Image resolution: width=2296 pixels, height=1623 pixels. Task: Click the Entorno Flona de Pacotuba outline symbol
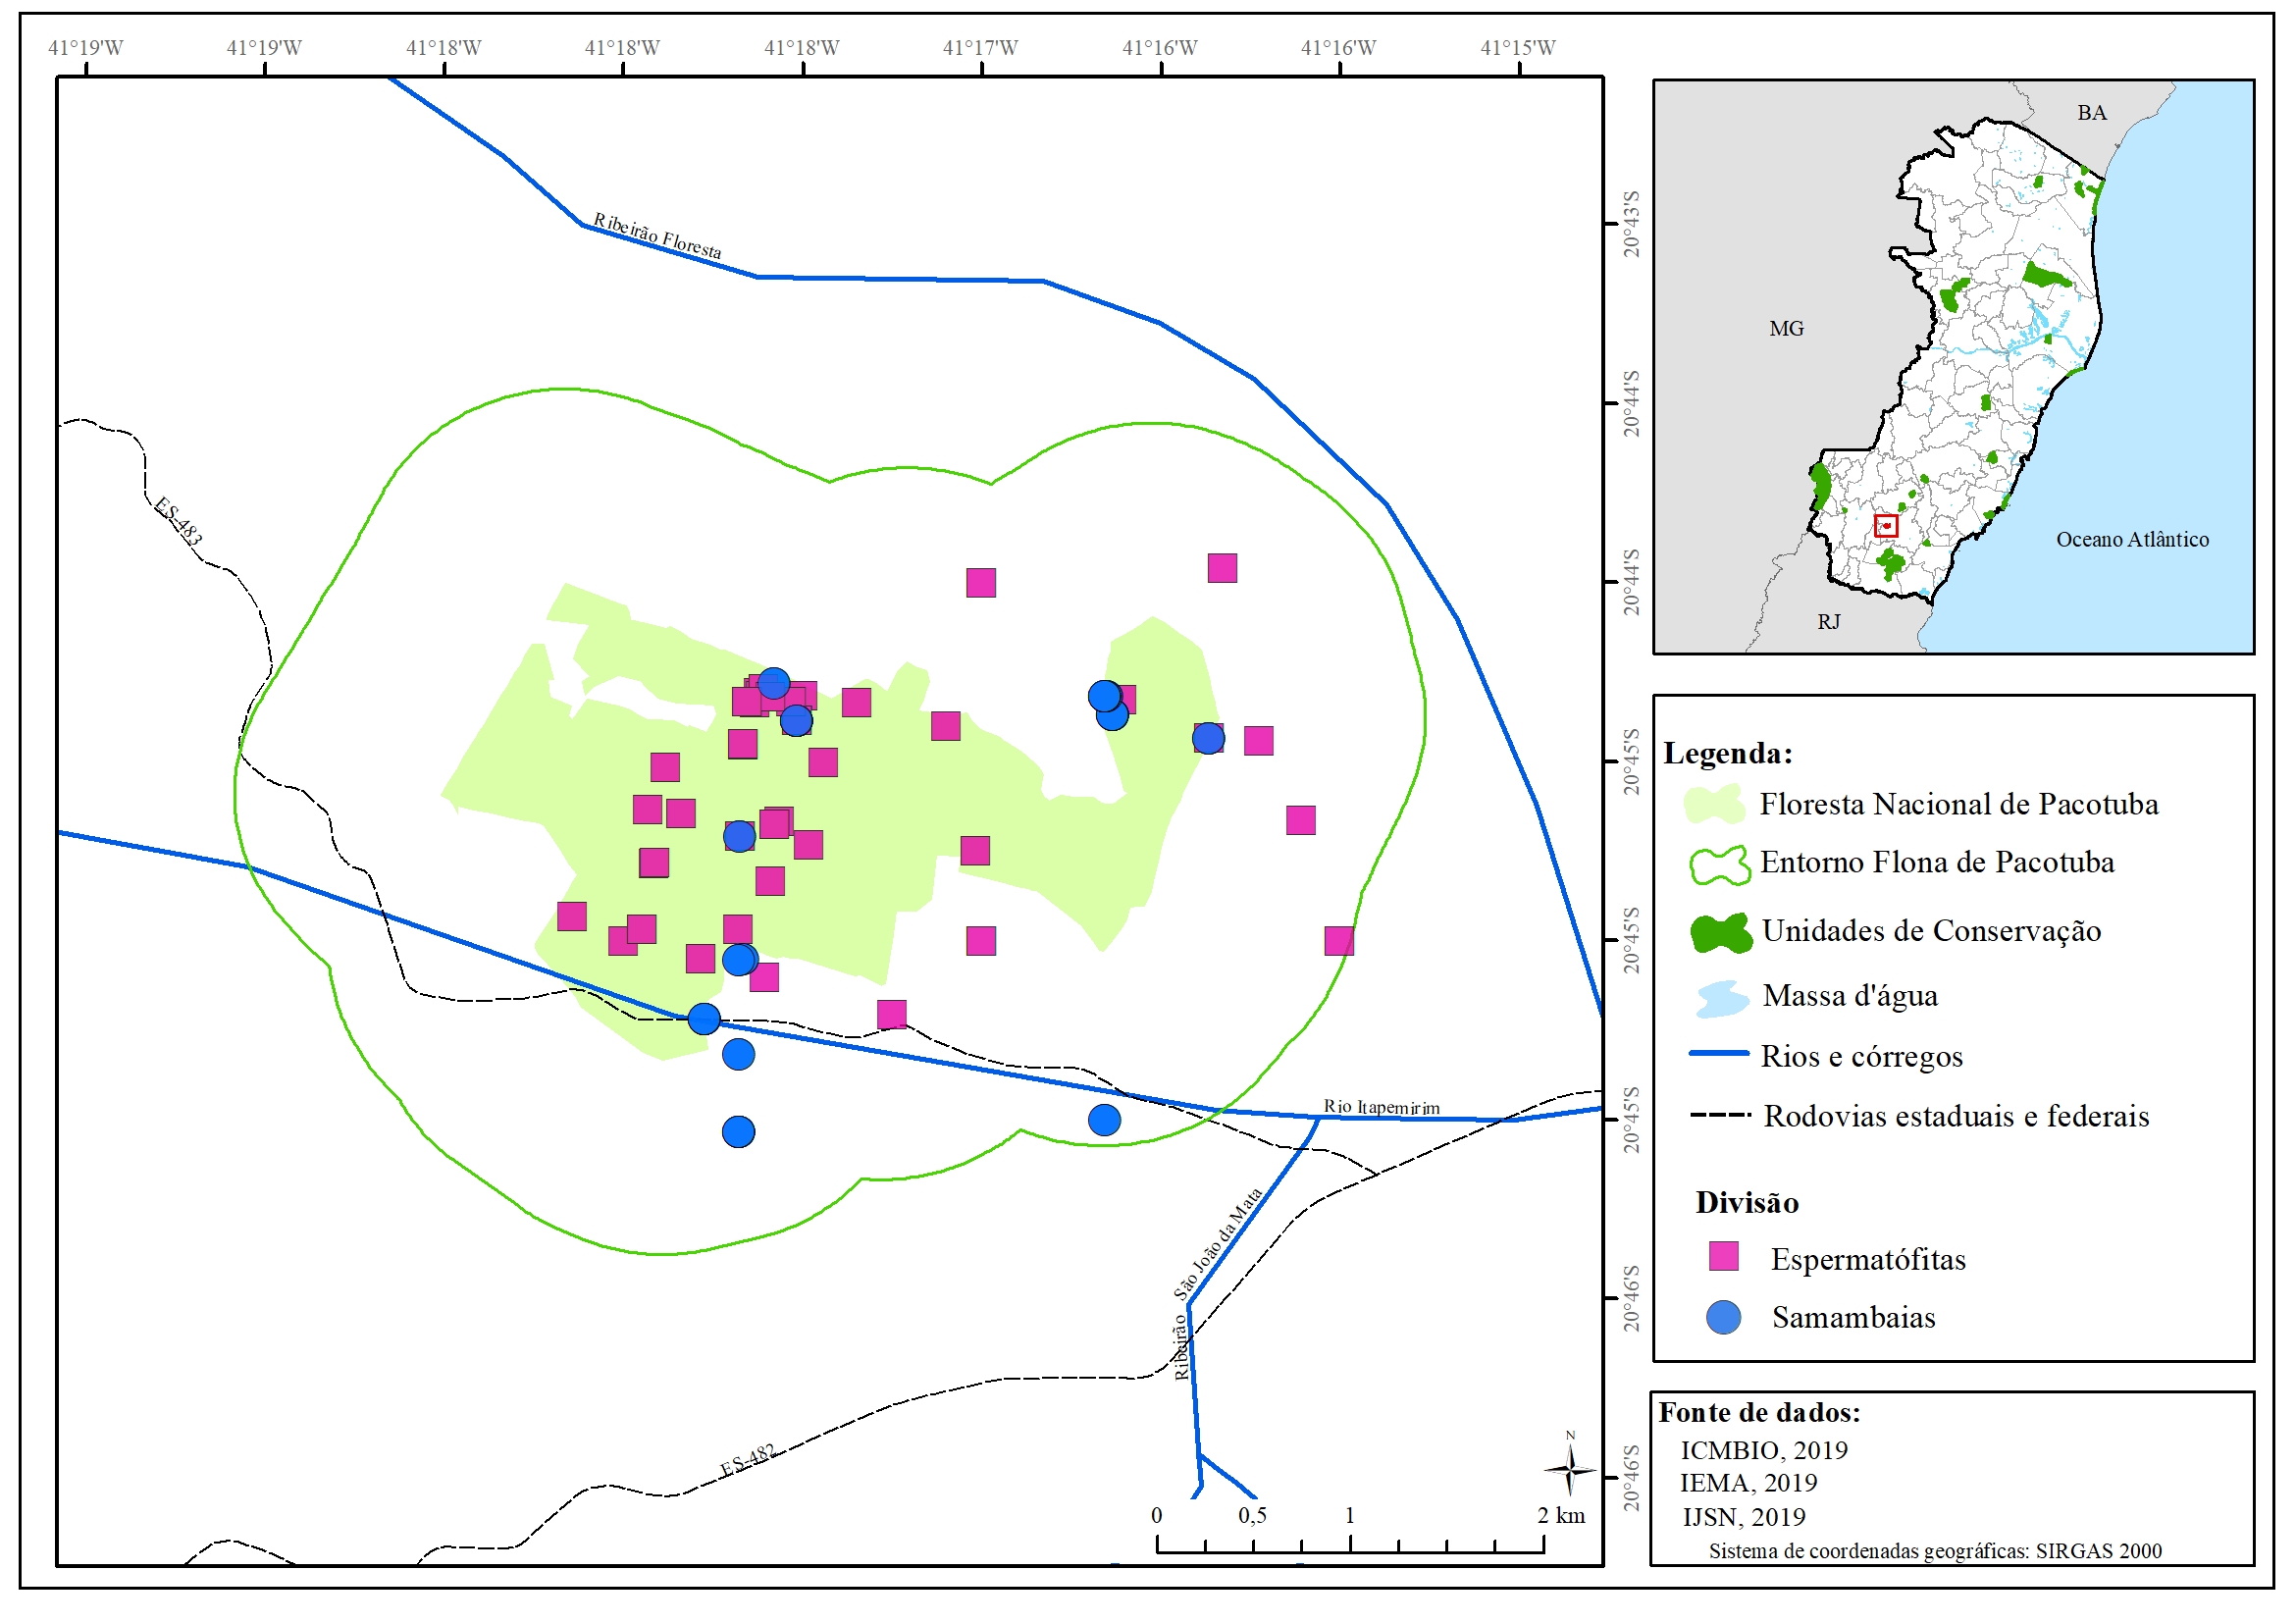[1720, 864]
